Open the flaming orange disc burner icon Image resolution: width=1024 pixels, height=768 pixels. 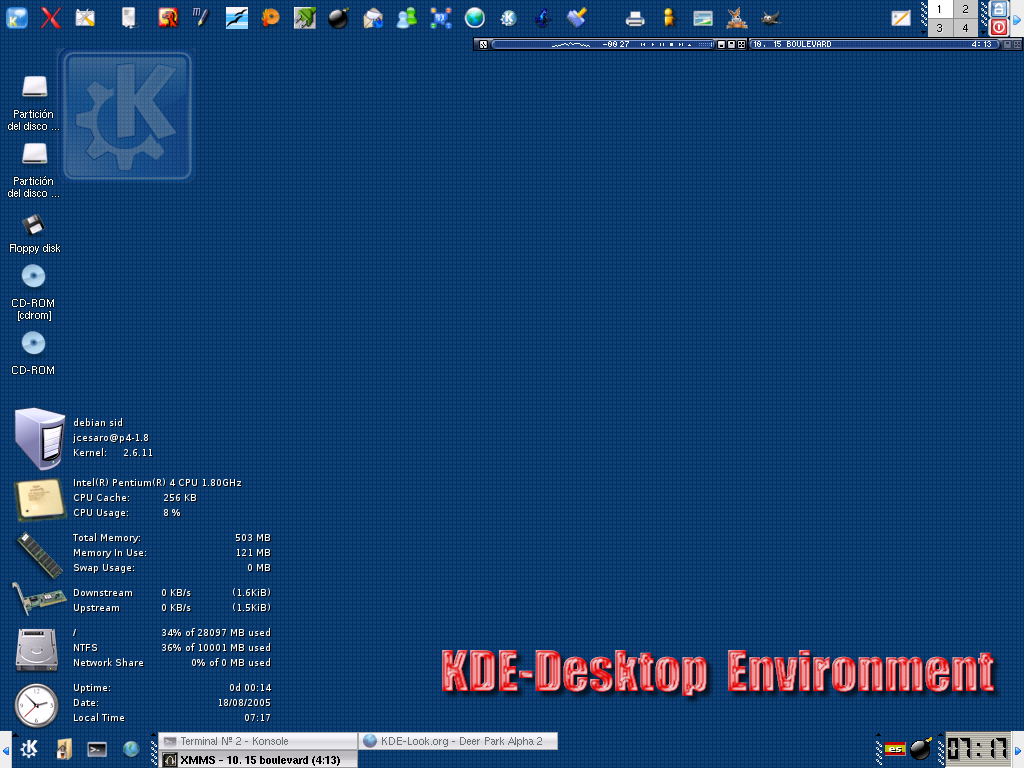270,18
